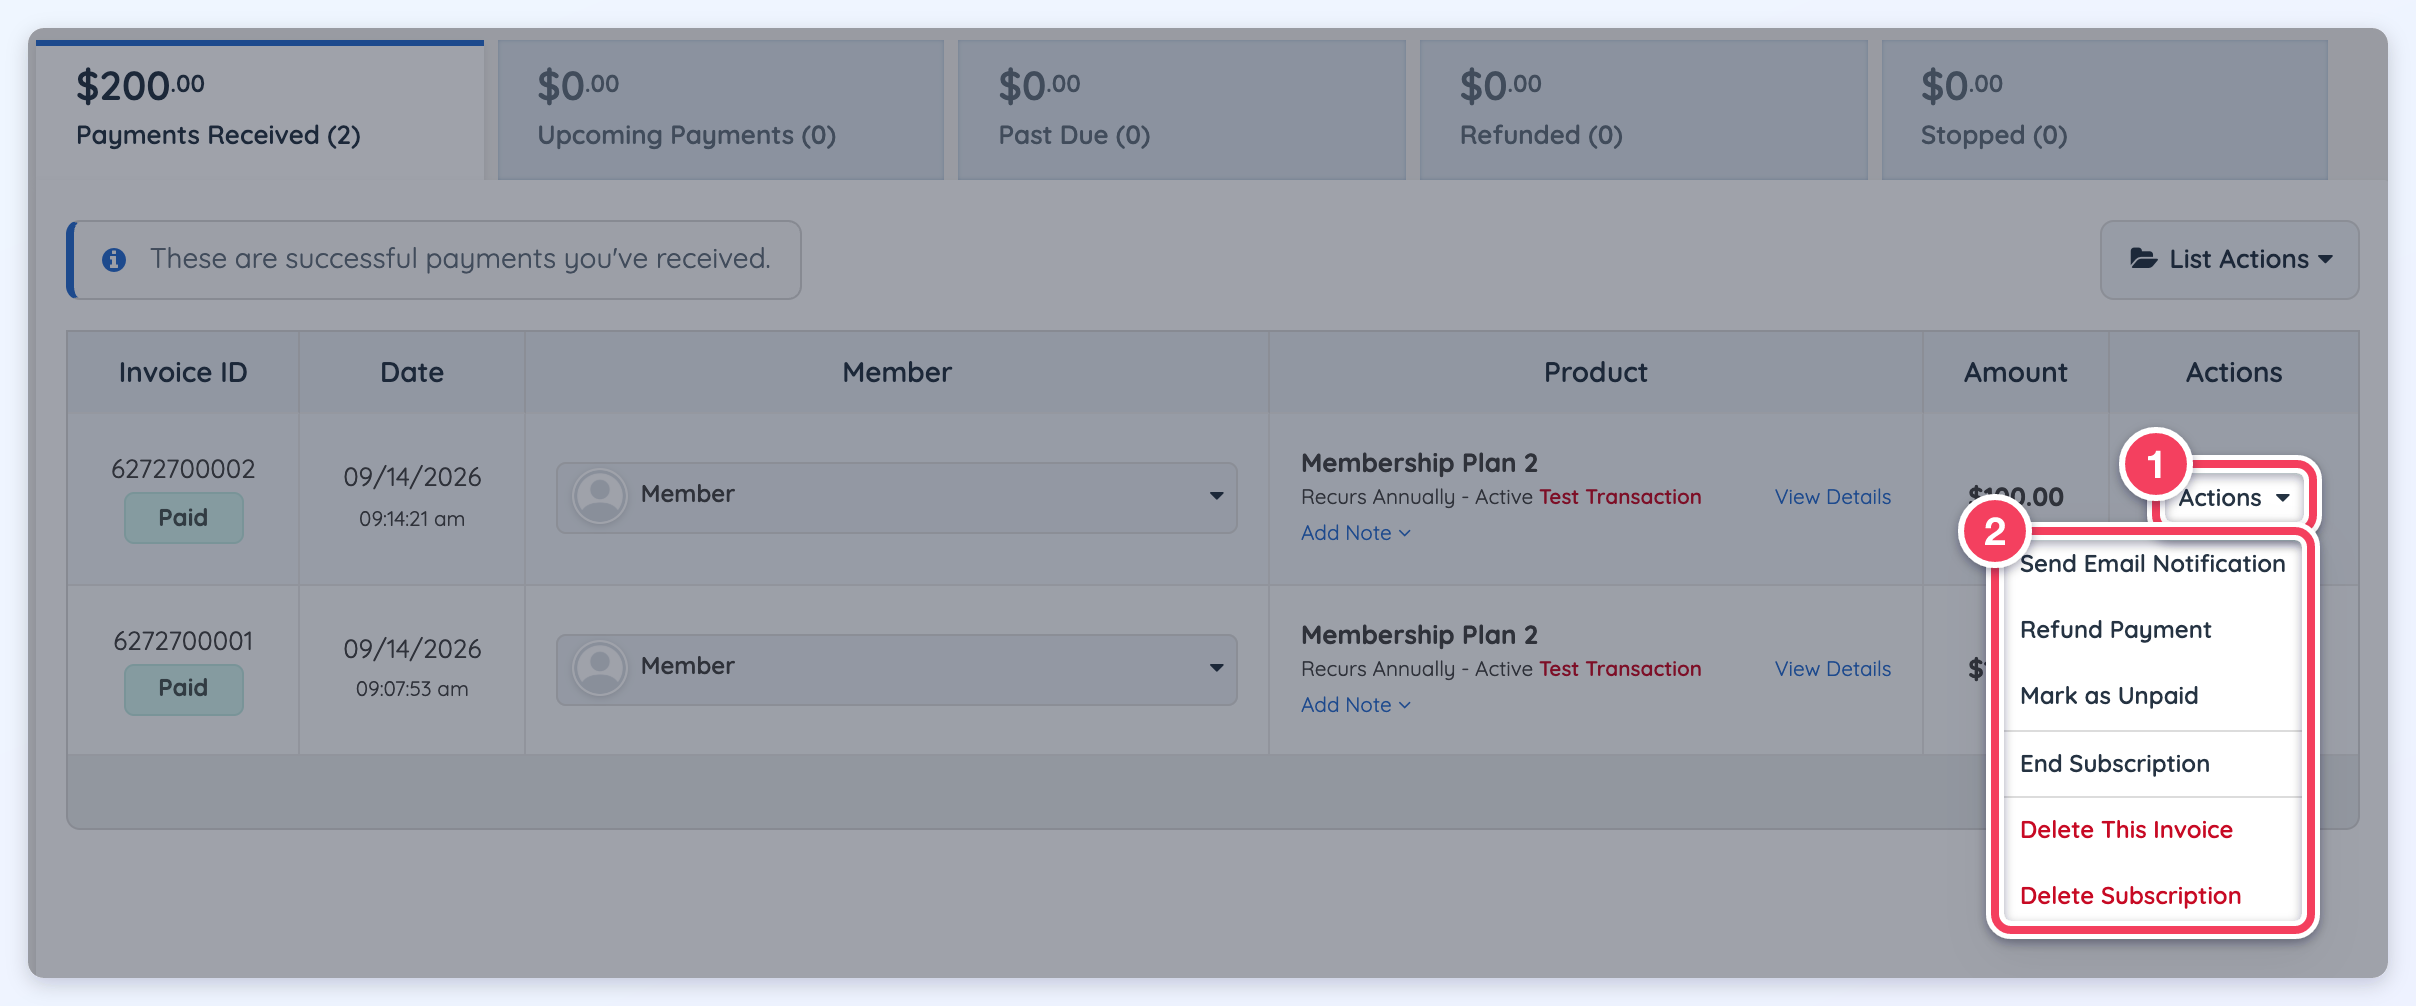Click the Date column header
The height and width of the screenshot is (1006, 2416).
point(412,373)
